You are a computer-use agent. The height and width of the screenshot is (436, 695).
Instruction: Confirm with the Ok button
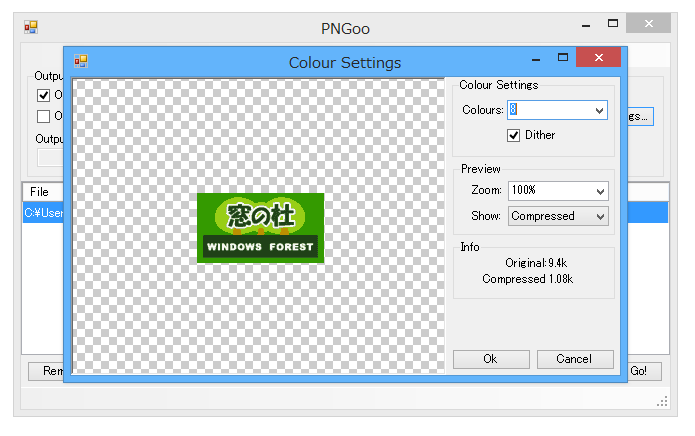coord(491,359)
